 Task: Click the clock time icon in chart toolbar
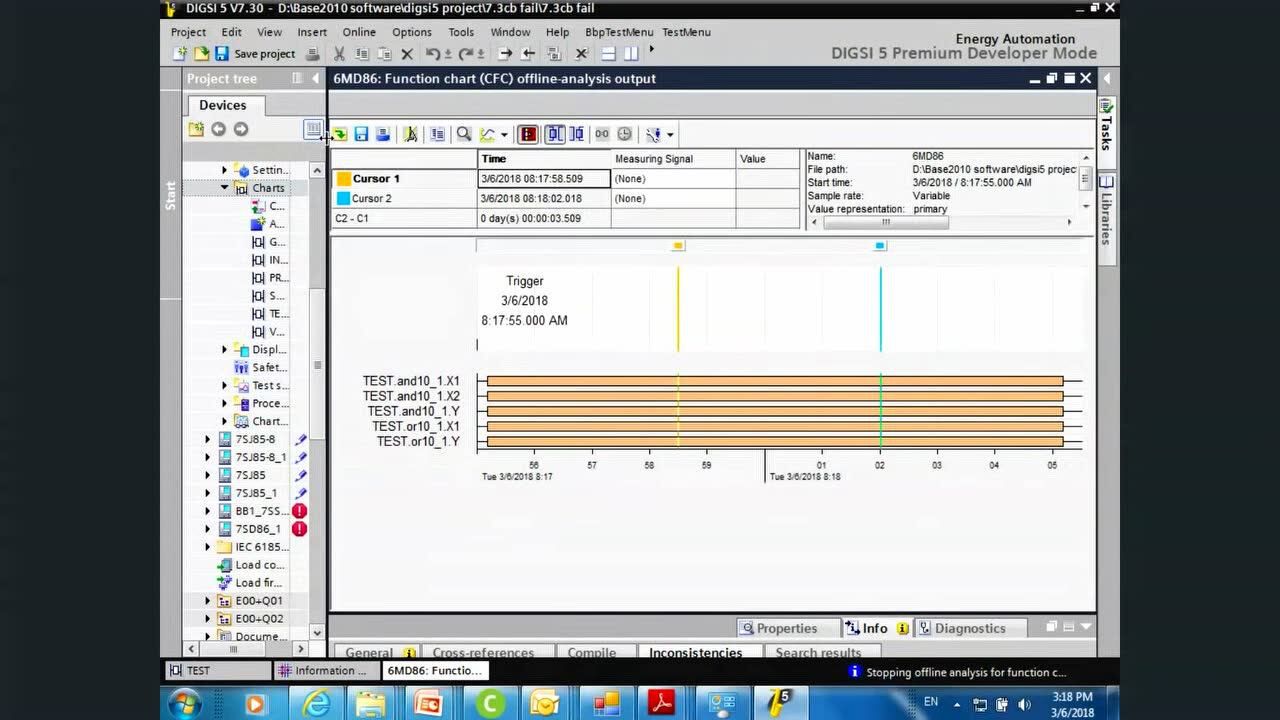point(625,134)
